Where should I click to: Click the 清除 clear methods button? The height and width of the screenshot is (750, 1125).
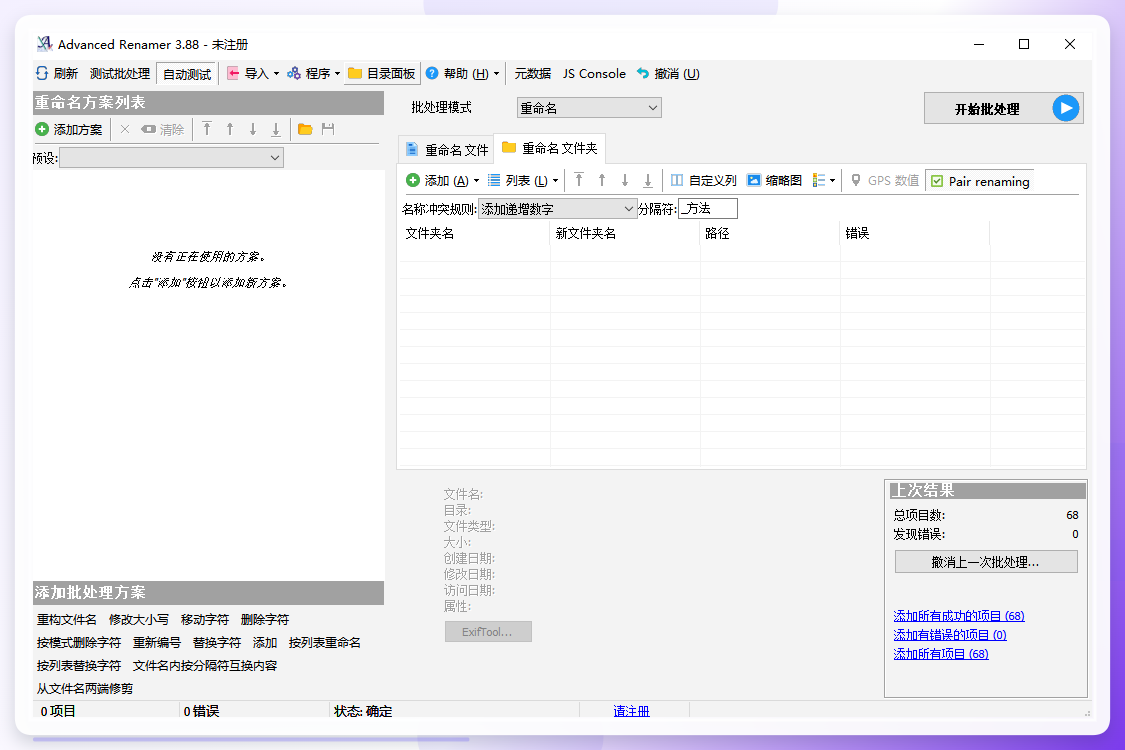tap(163, 129)
